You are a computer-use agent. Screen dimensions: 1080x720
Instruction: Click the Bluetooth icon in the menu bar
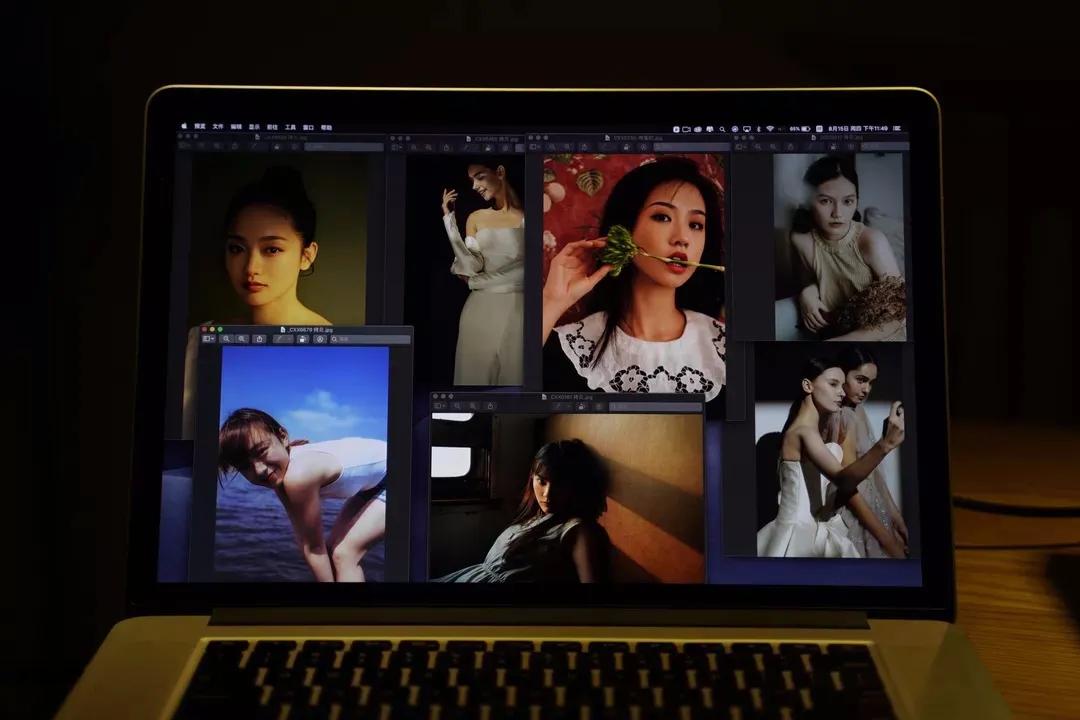(x=758, y=127)
